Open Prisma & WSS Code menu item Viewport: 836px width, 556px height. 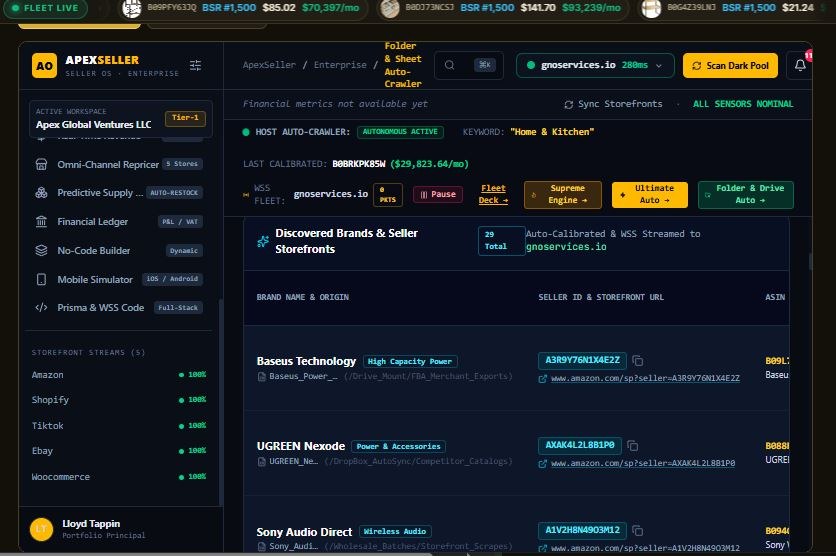[119, 308]
